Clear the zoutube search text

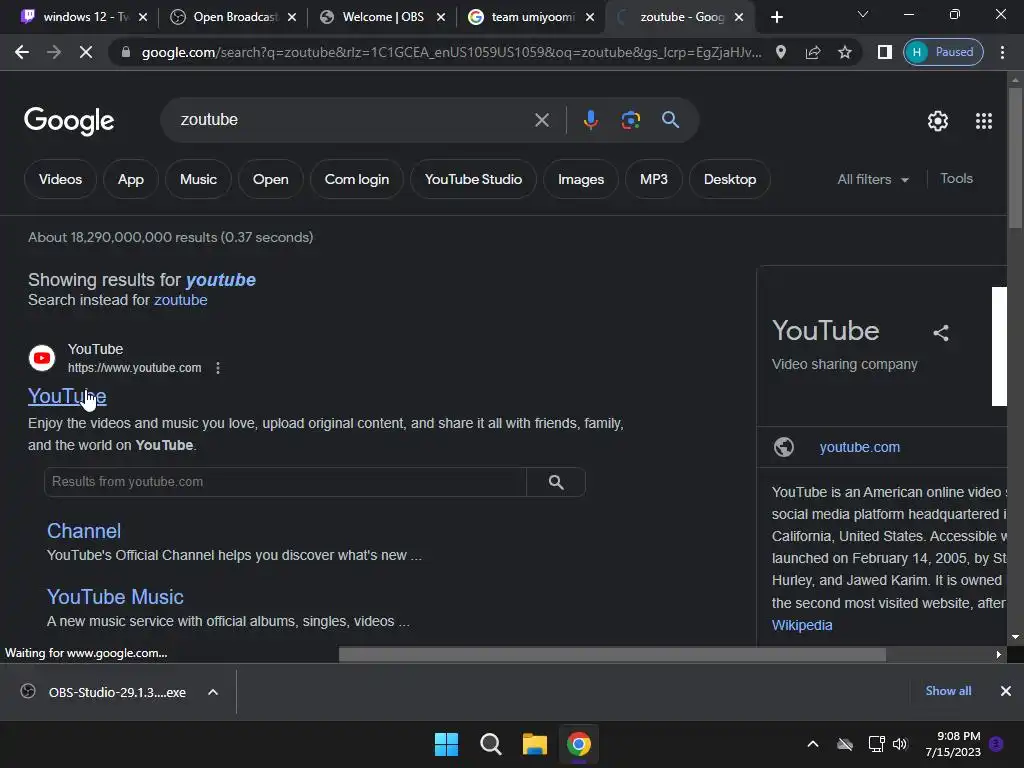(541, 120)
